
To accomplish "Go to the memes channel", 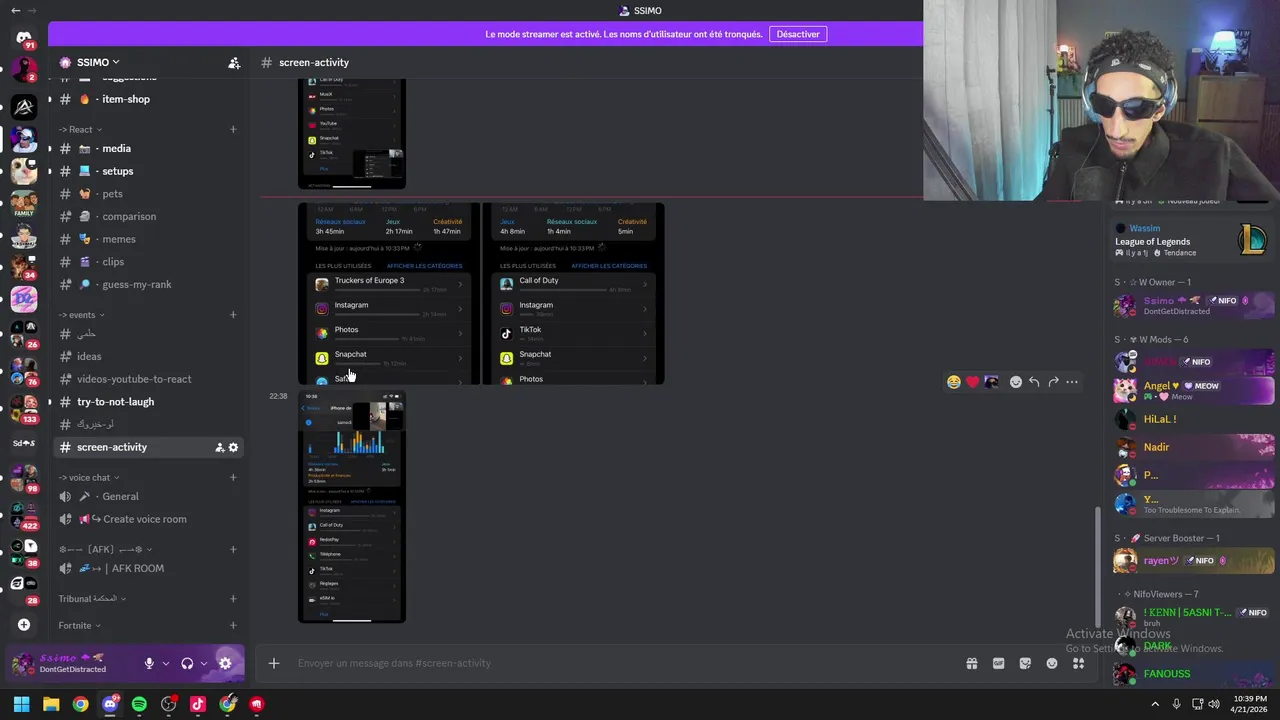I will click(x=148, y=239).
